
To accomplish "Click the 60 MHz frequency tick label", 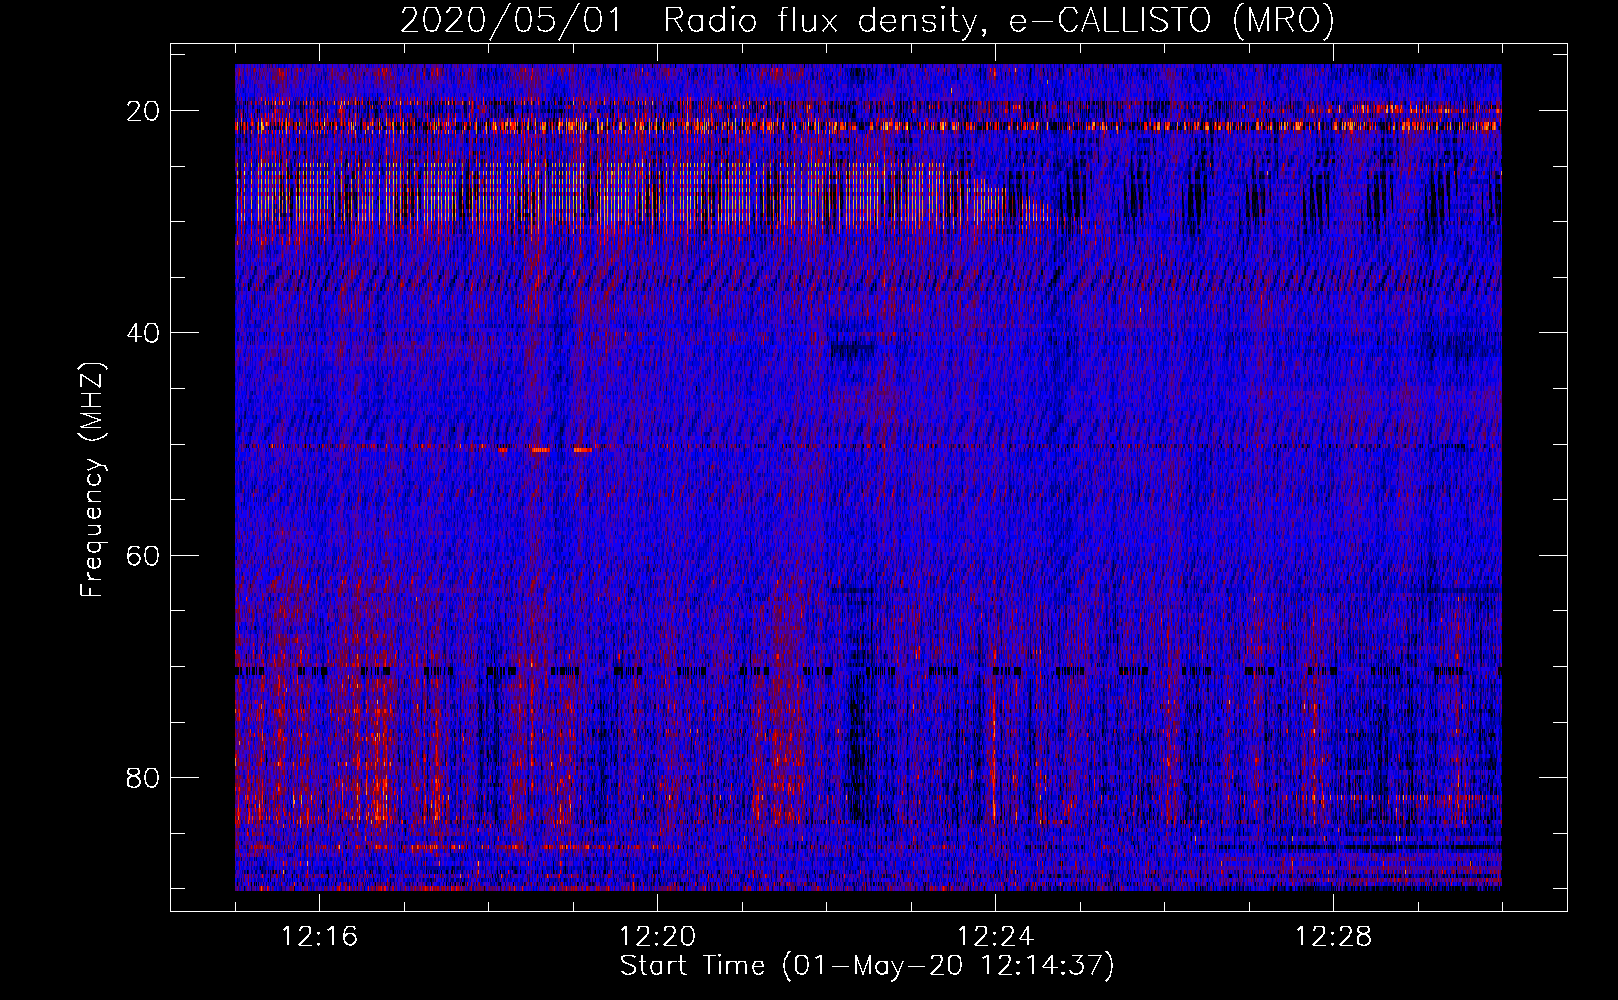I will (144, 555).
